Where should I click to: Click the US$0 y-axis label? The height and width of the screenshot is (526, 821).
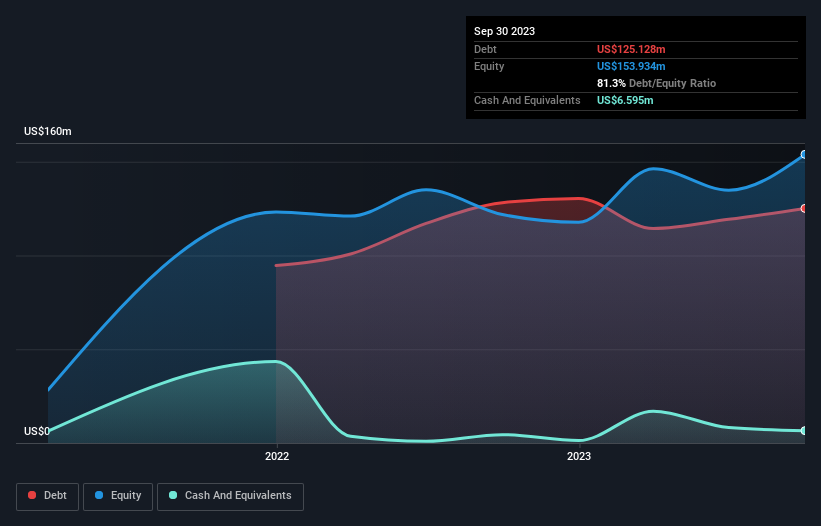tap(37, 431)
